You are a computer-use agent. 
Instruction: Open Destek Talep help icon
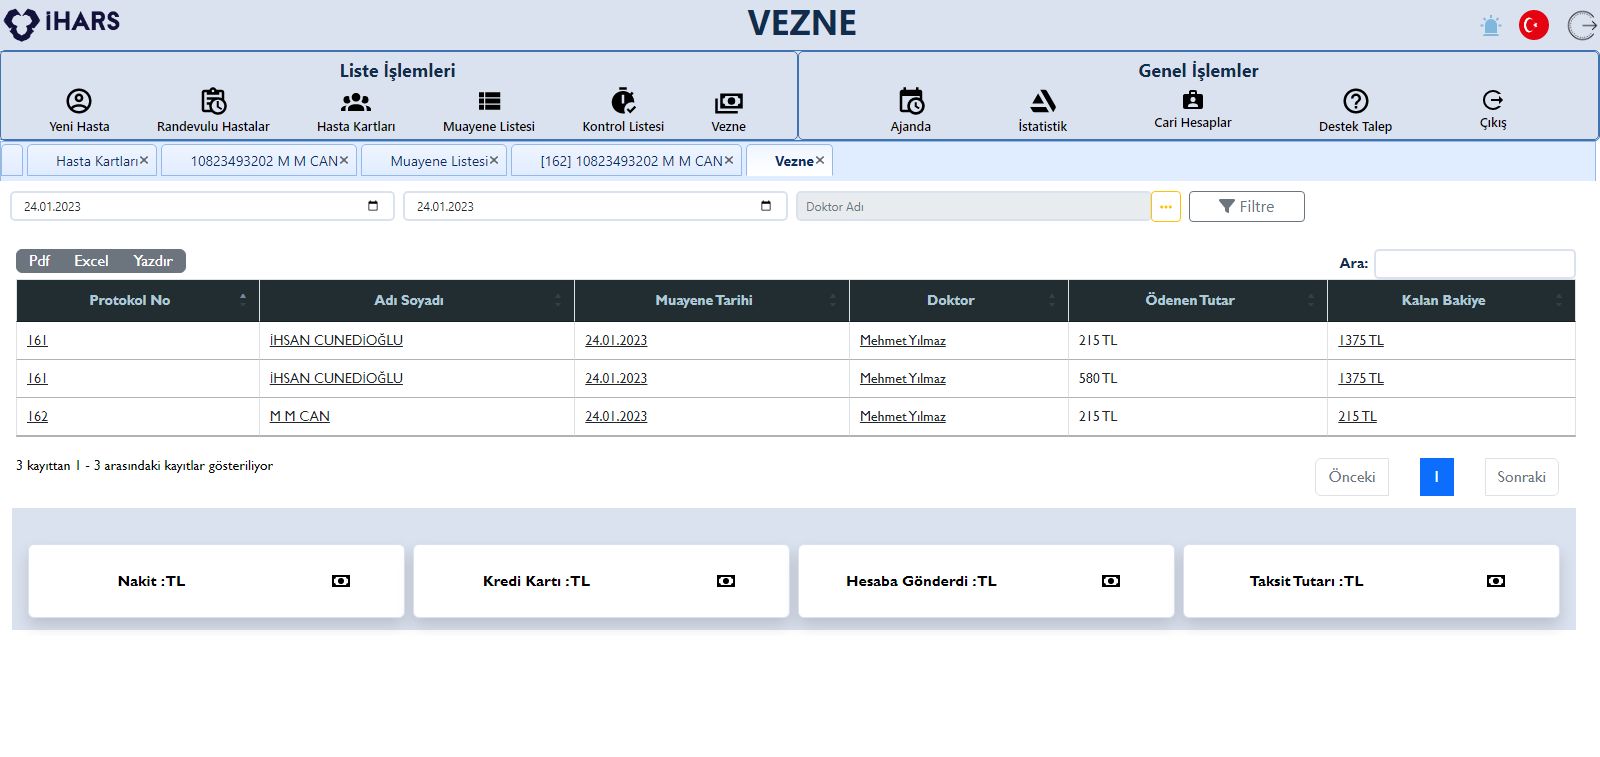1355,101
